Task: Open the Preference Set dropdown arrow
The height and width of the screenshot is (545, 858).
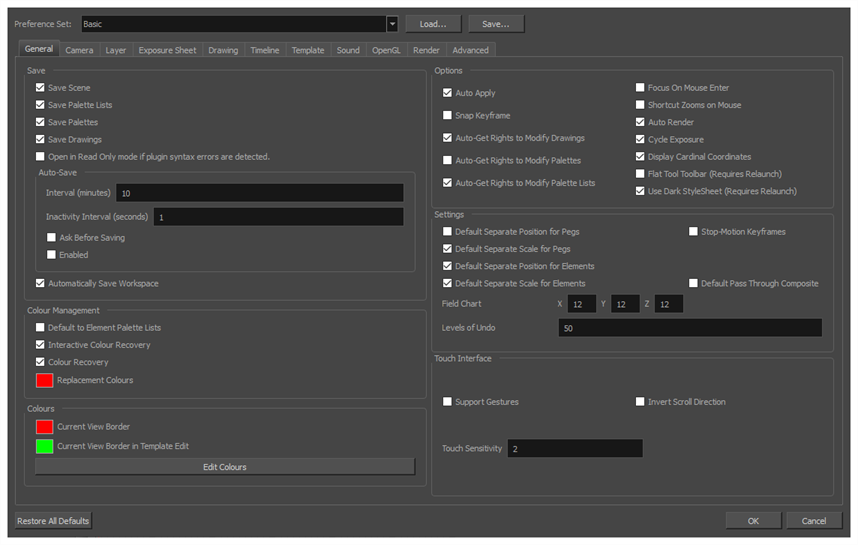Action: click(392, 24)
